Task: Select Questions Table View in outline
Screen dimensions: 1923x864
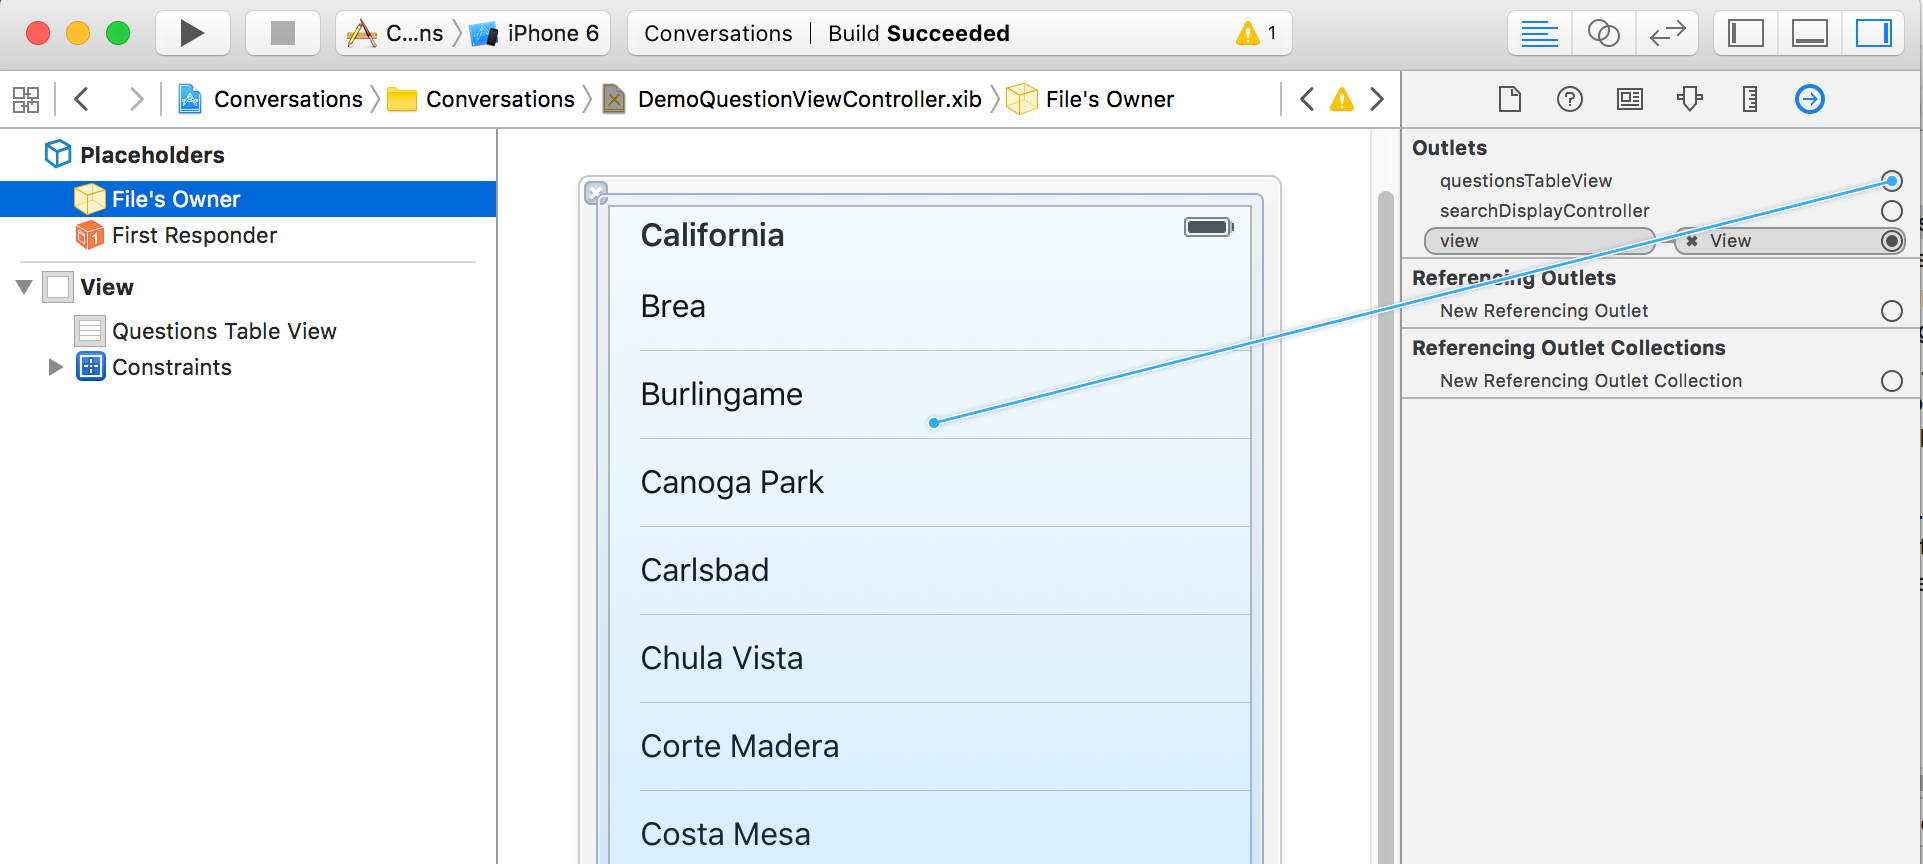Action: tap(224, 331)
